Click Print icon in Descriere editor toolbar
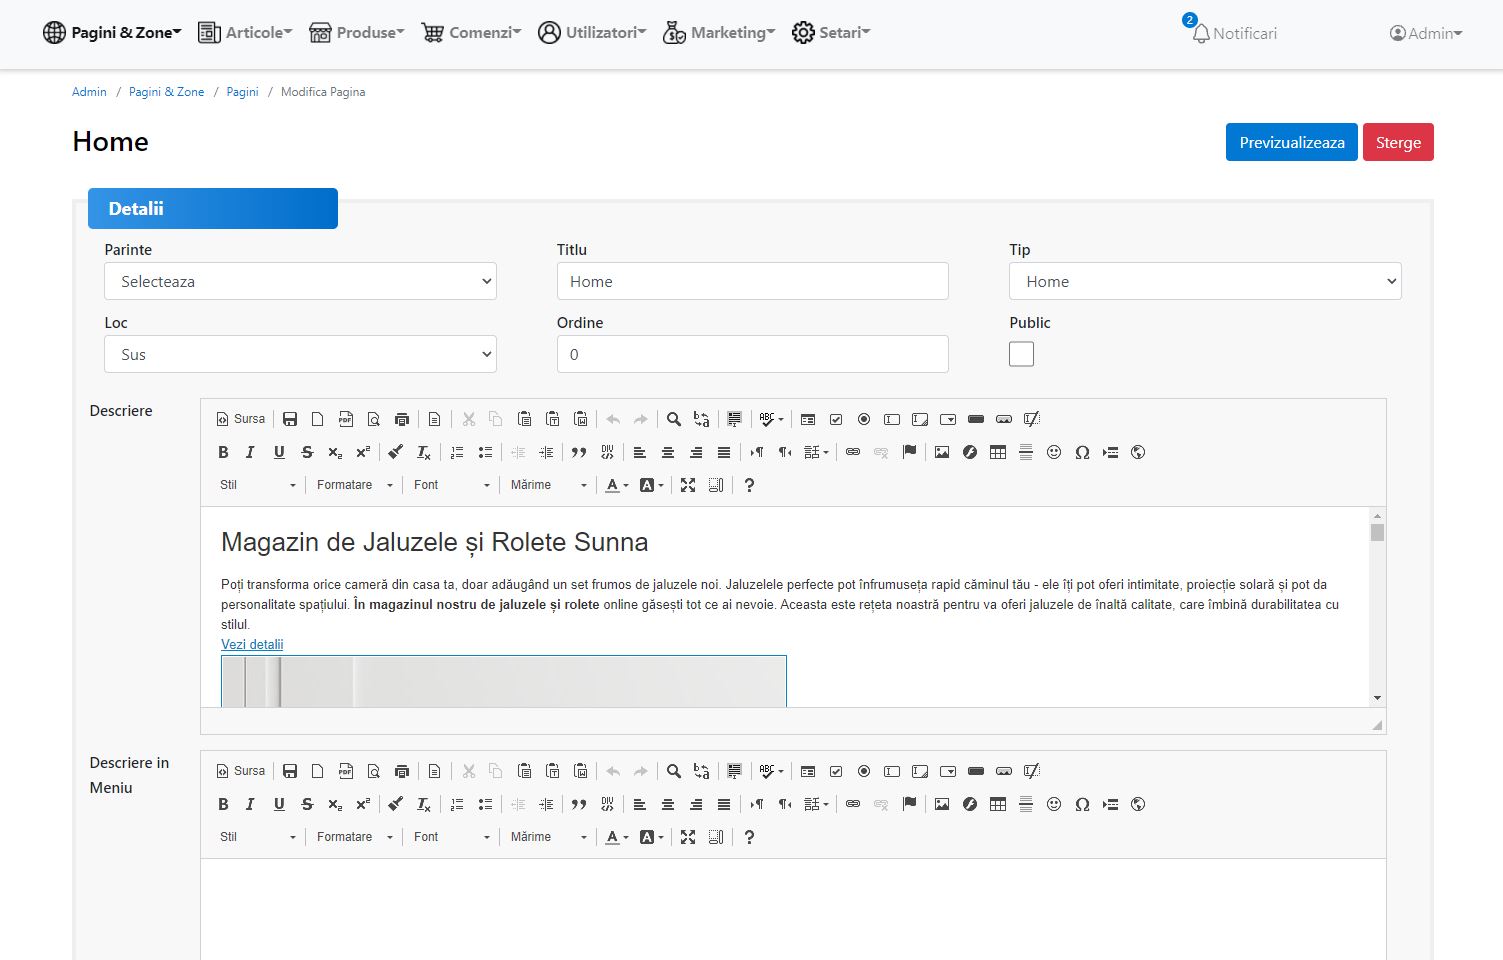 [402, 419]
